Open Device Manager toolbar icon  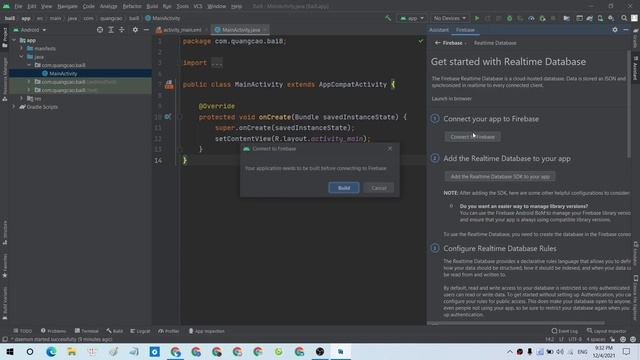point(600,18)
